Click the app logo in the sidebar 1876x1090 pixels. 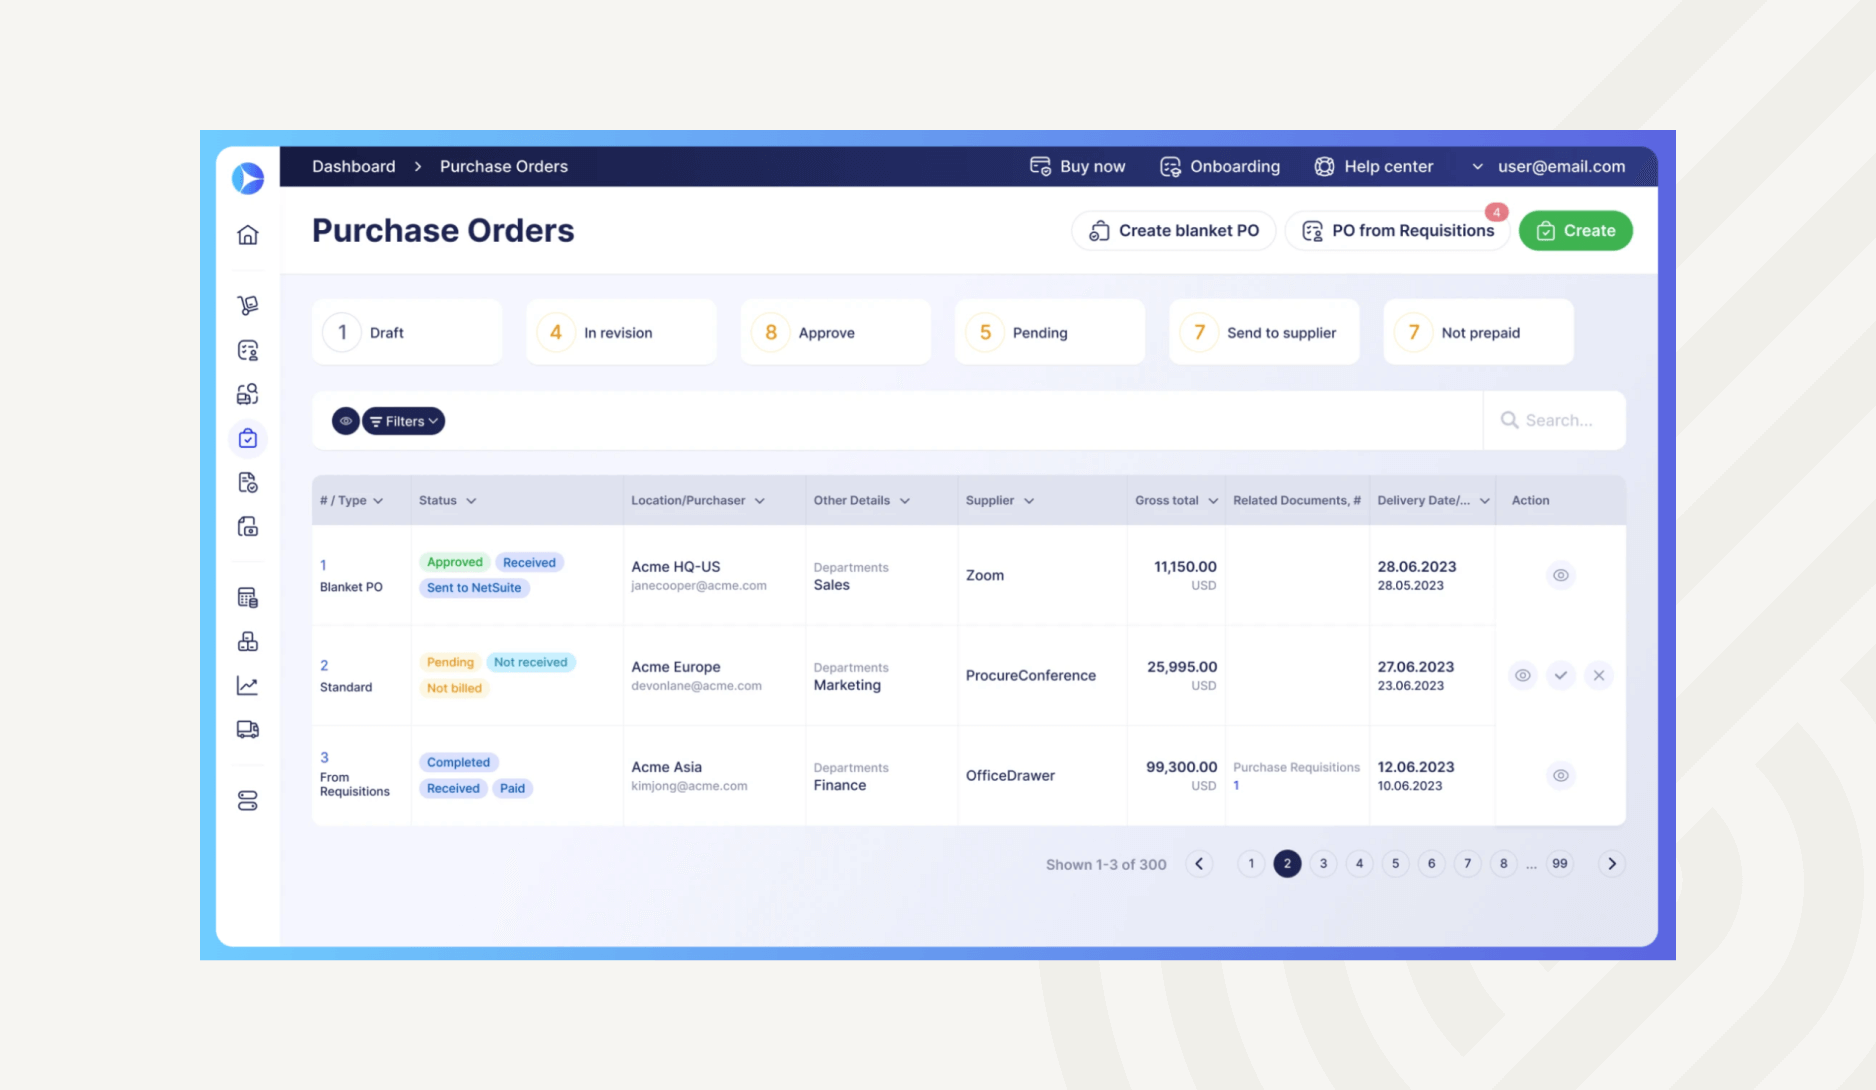pos(248,178)
